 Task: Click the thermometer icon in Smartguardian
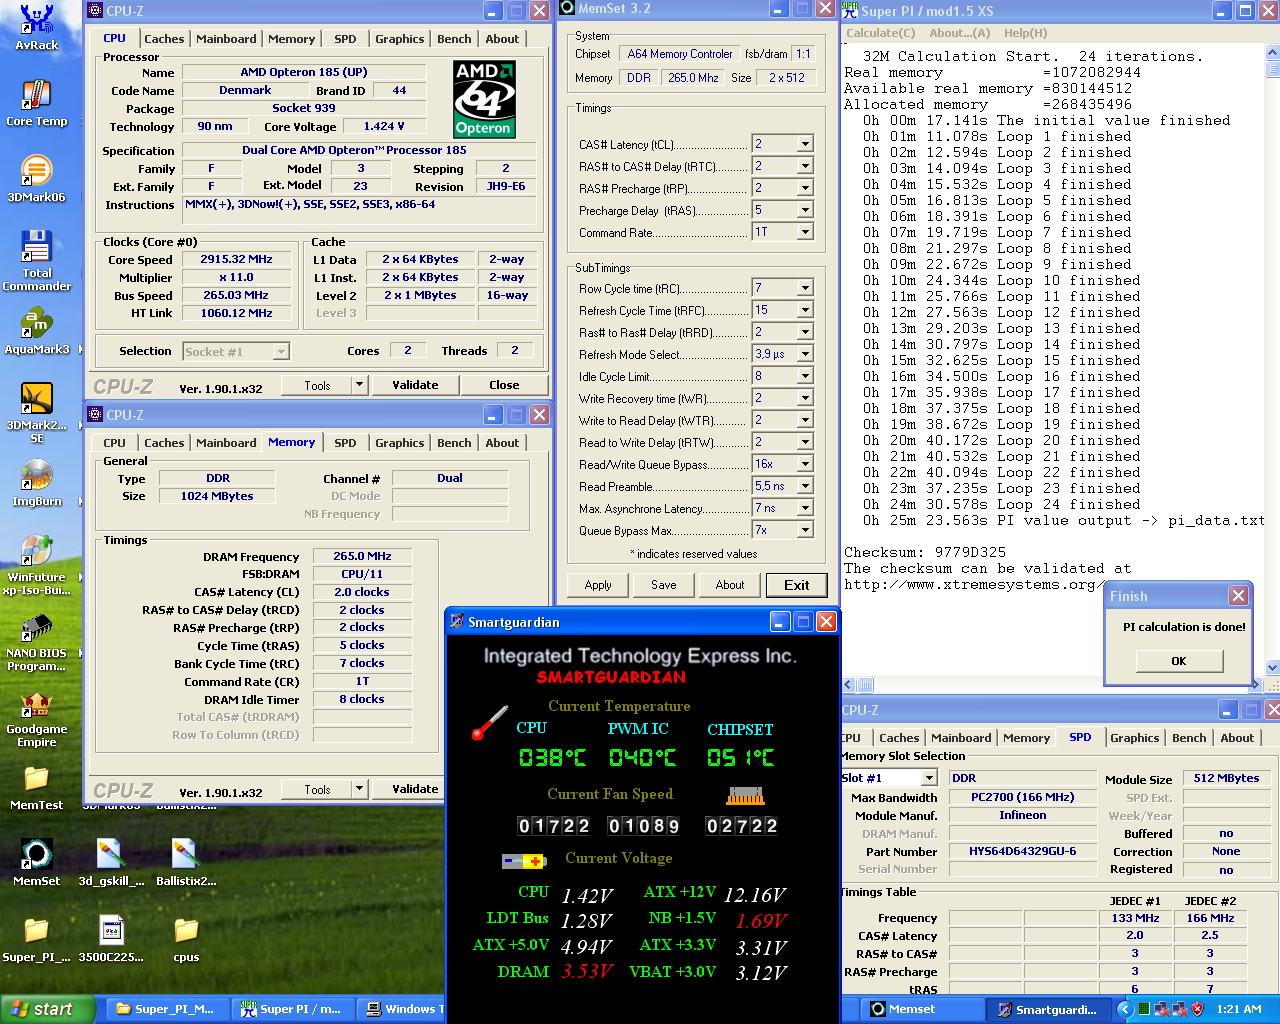(489, 723)
